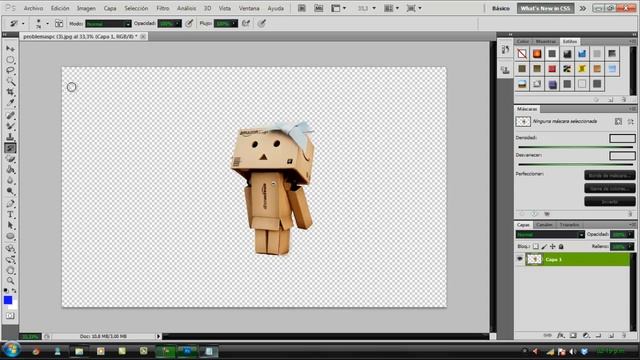This screenshot has width=640, height=360.
Task: Toggle lock image pixels brush icon
Action: [544, 247]
